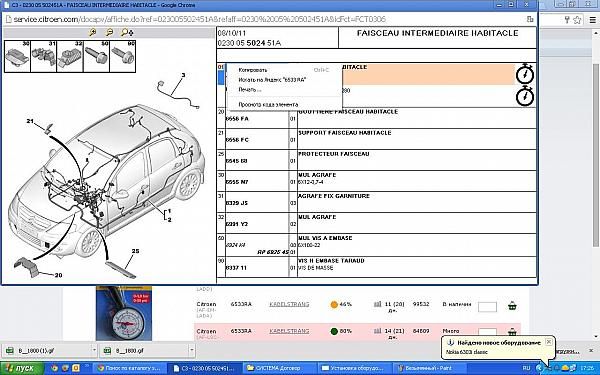Select part thumbnail number 30
The image size is (600, 375).
[x=17, y=56]
